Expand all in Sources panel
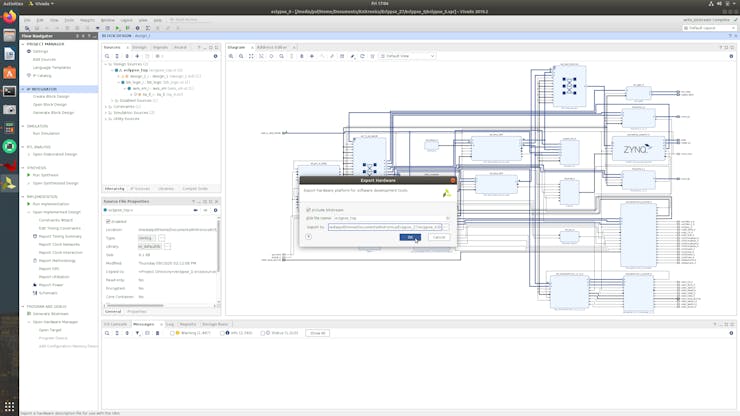The width and height of the screenshot is (740, 416). point(127,56)
